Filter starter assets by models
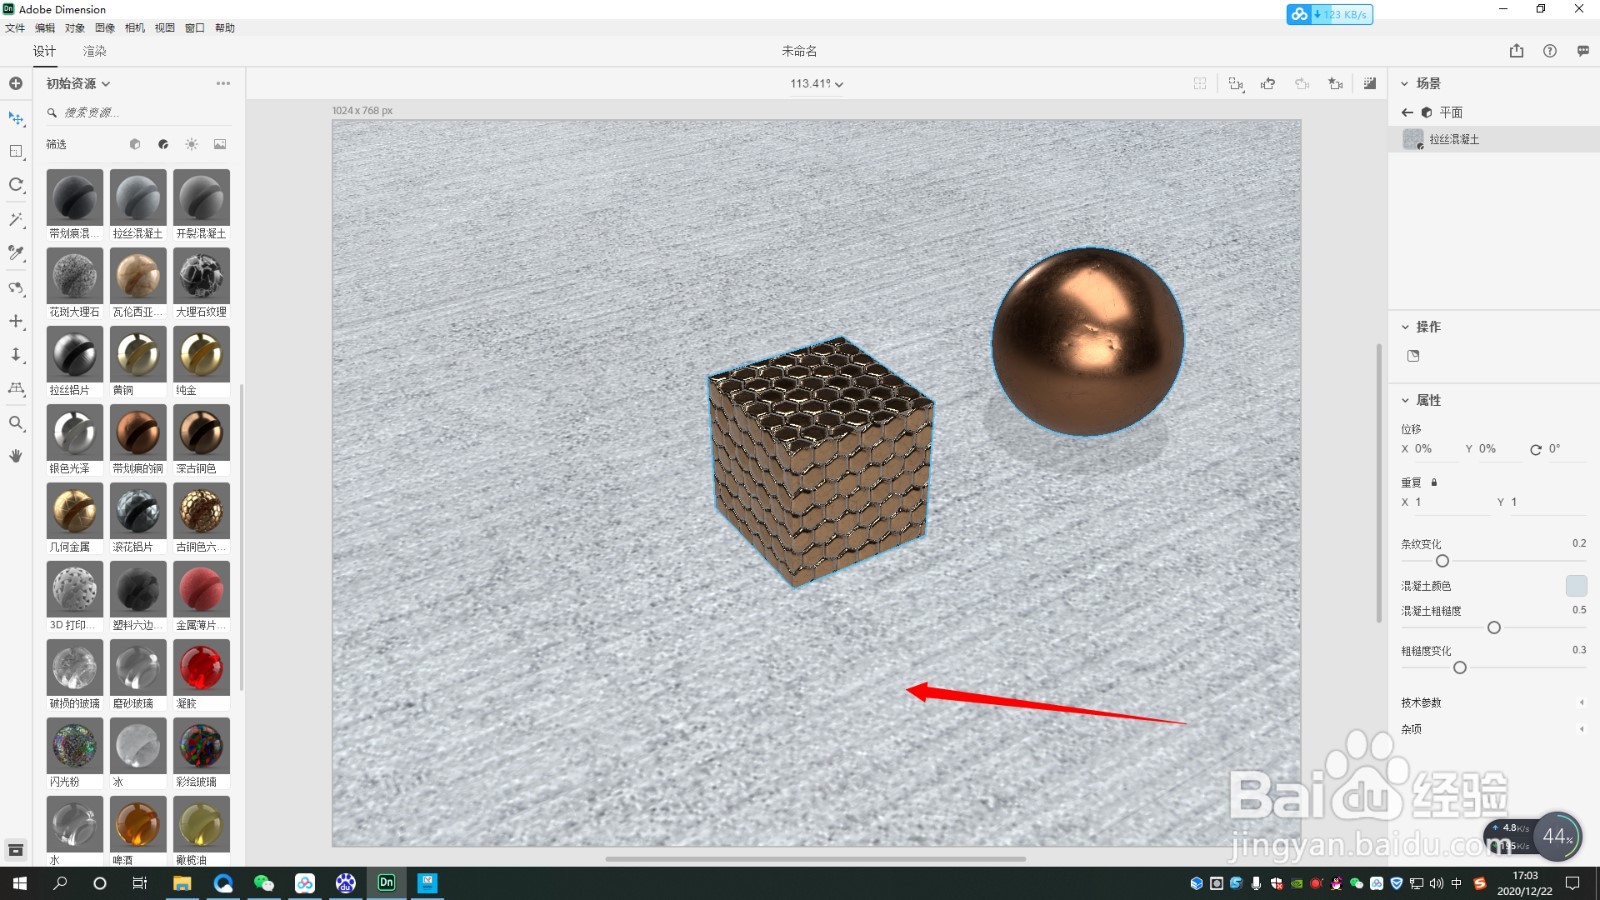 tap(135, 144)
